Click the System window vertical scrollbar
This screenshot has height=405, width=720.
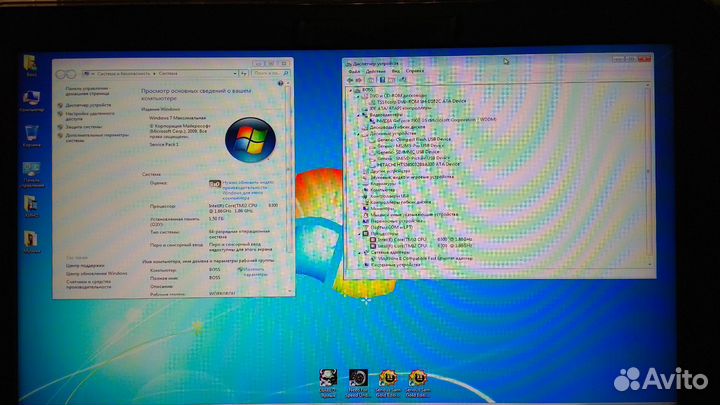288,188
